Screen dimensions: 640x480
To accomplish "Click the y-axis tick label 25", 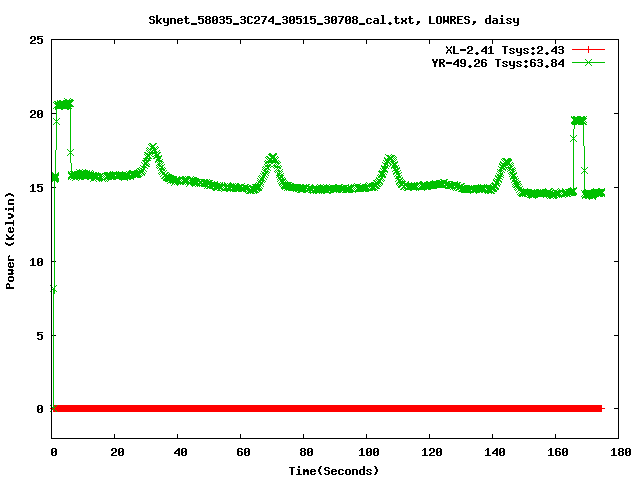I will pyautogui.click(x=36, y=40).
